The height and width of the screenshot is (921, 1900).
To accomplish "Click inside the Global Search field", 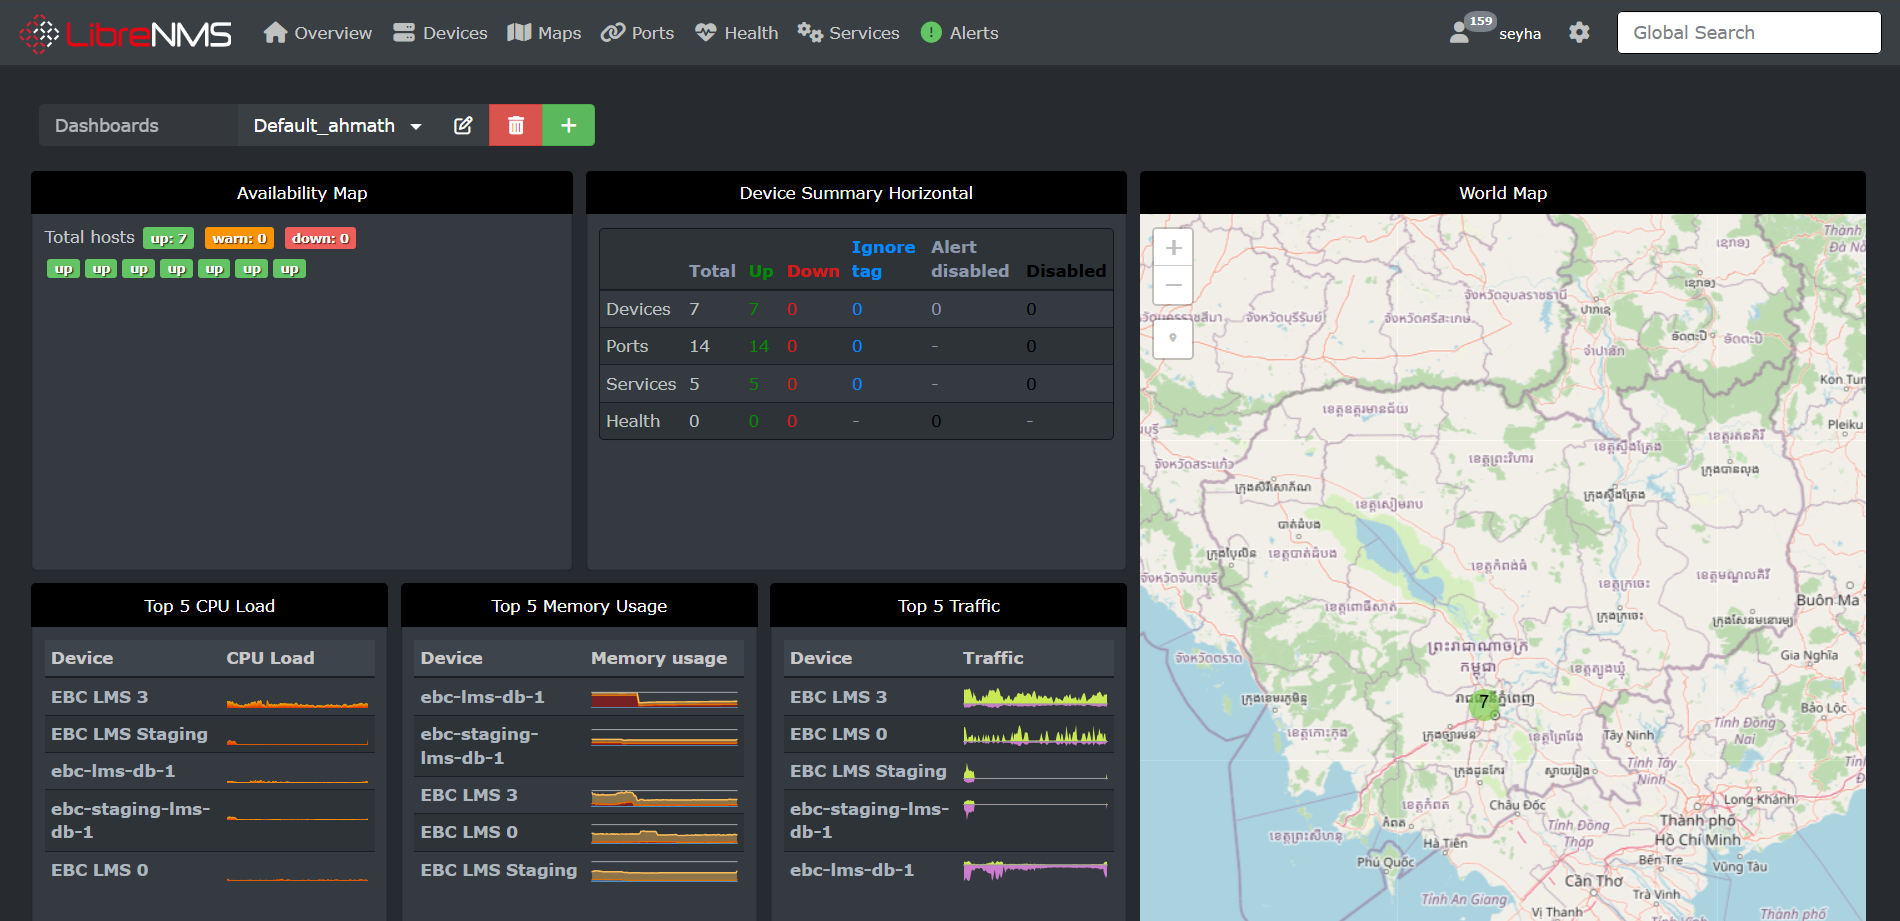I will [x=1748, y=31].
